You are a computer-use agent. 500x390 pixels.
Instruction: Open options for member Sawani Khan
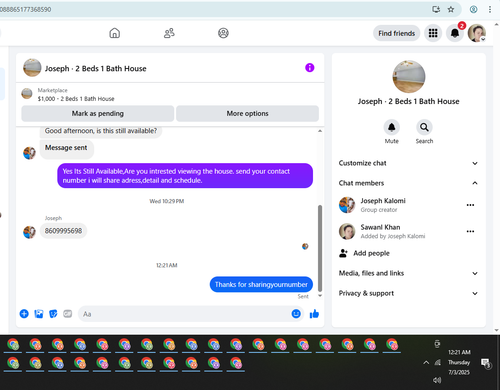[x=470, y=231]
